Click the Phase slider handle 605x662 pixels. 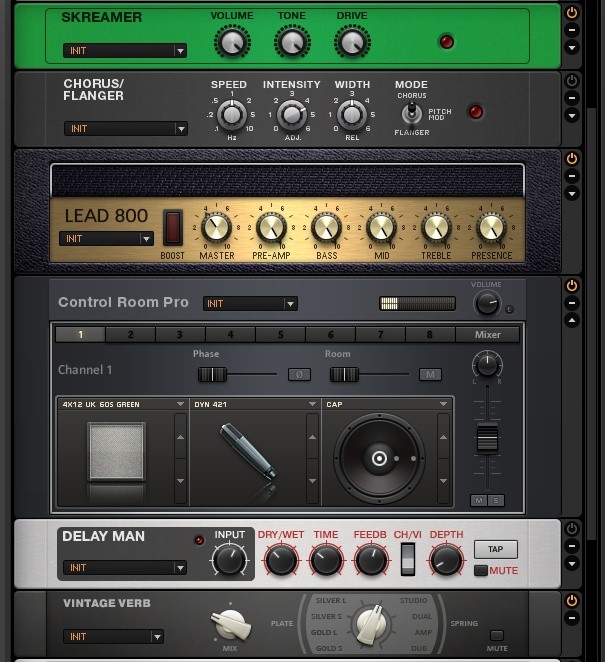coord(212,374)
